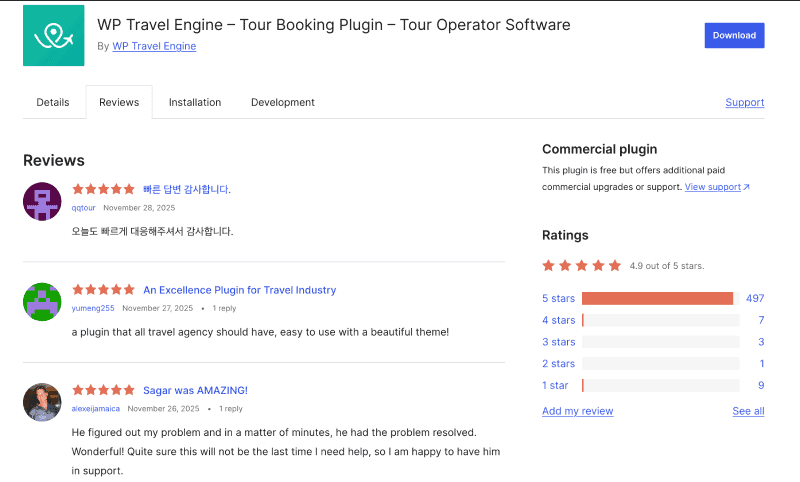Filter reviews by 2 stars
Screen dimensions: 800x482
point(558,363)
